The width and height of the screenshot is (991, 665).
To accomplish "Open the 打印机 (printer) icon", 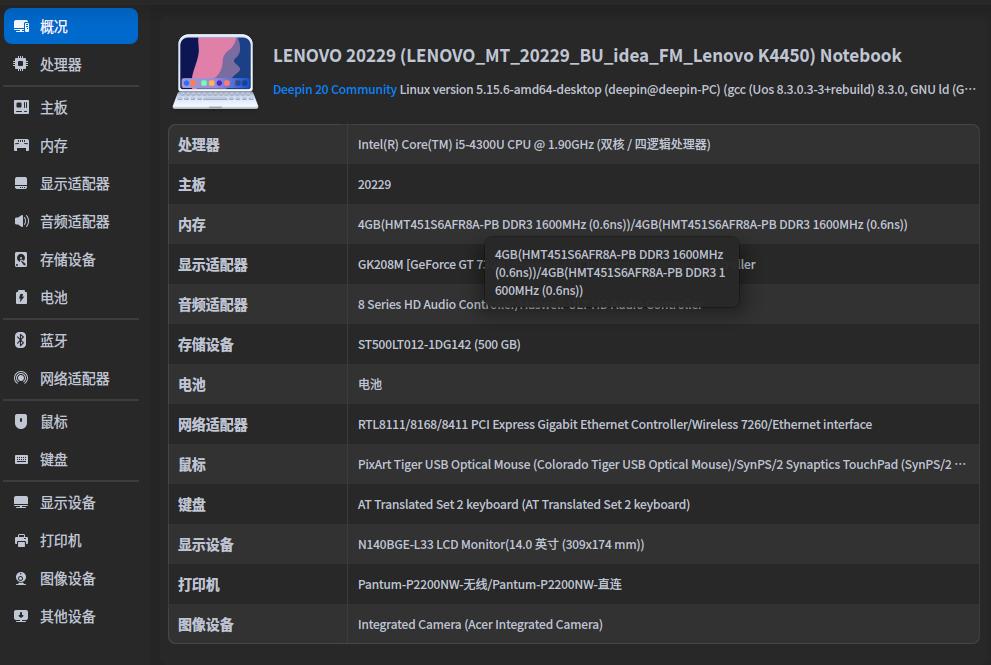I will (x=21, y=540).
